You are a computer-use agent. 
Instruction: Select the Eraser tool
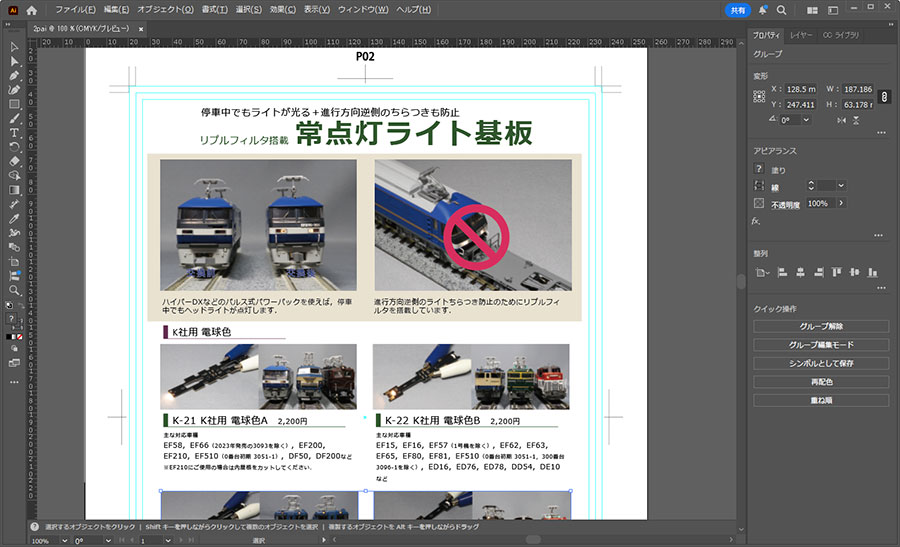click(x=14, y=161)
